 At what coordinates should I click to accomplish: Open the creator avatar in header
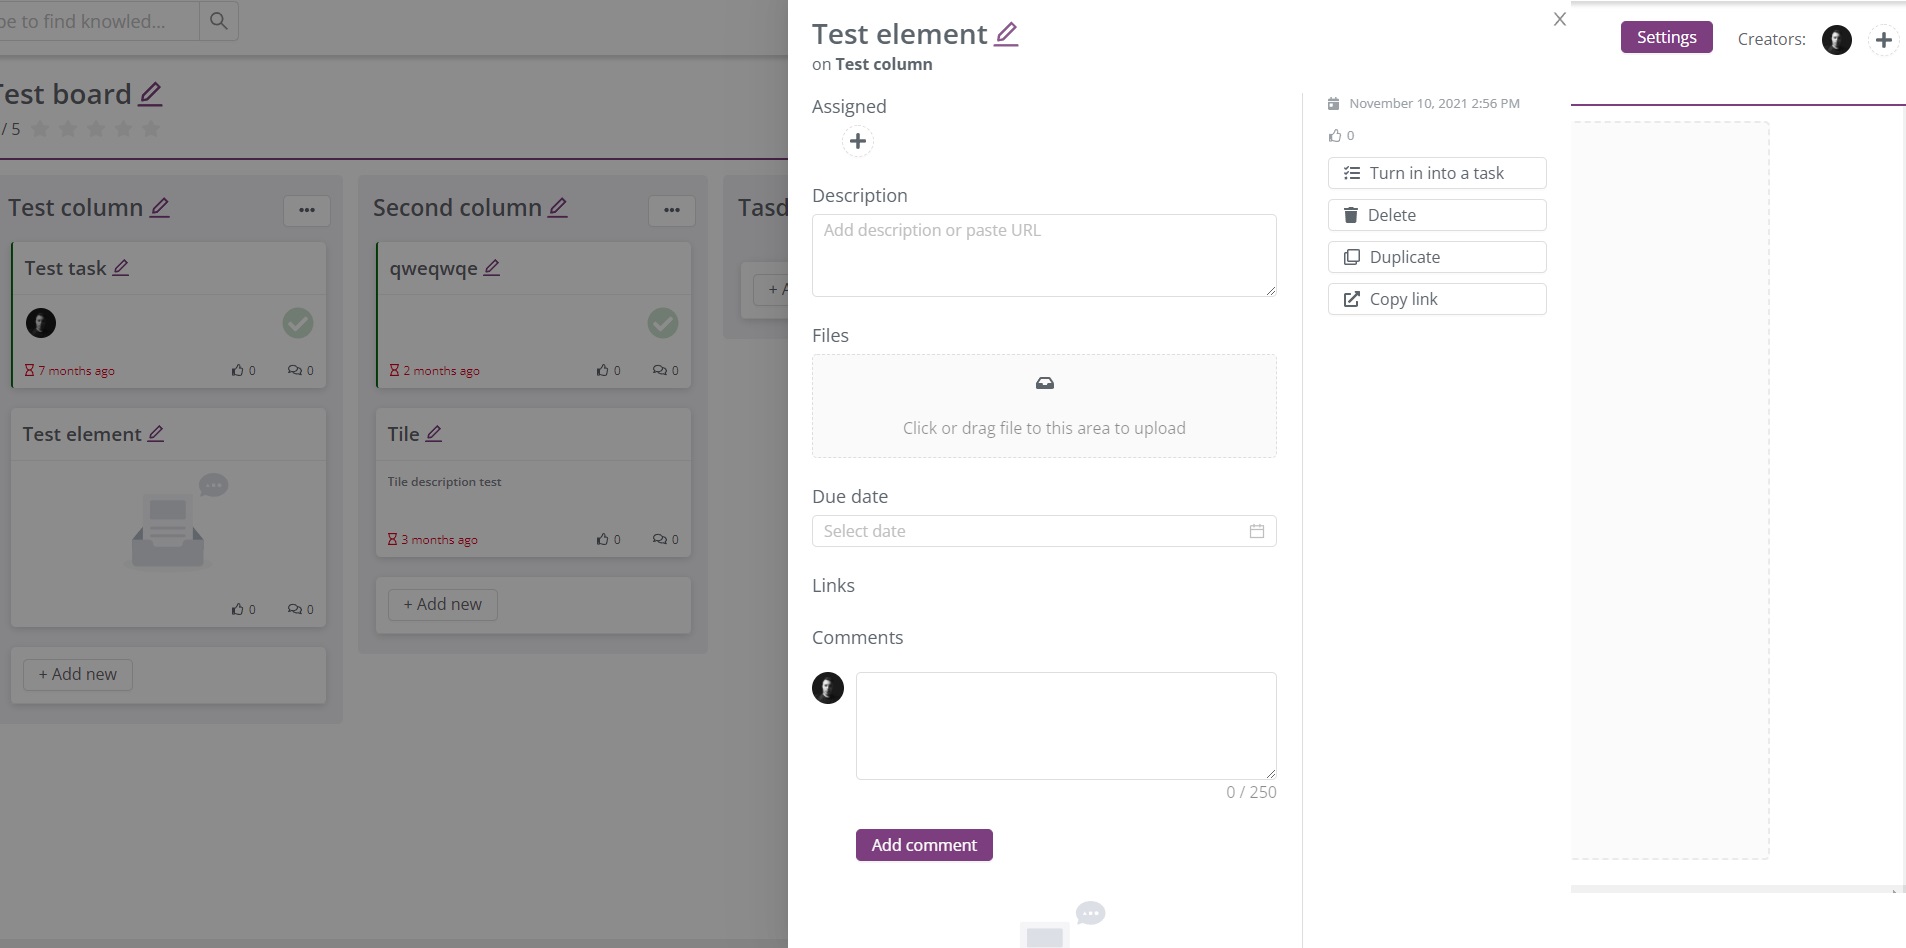1836,40
